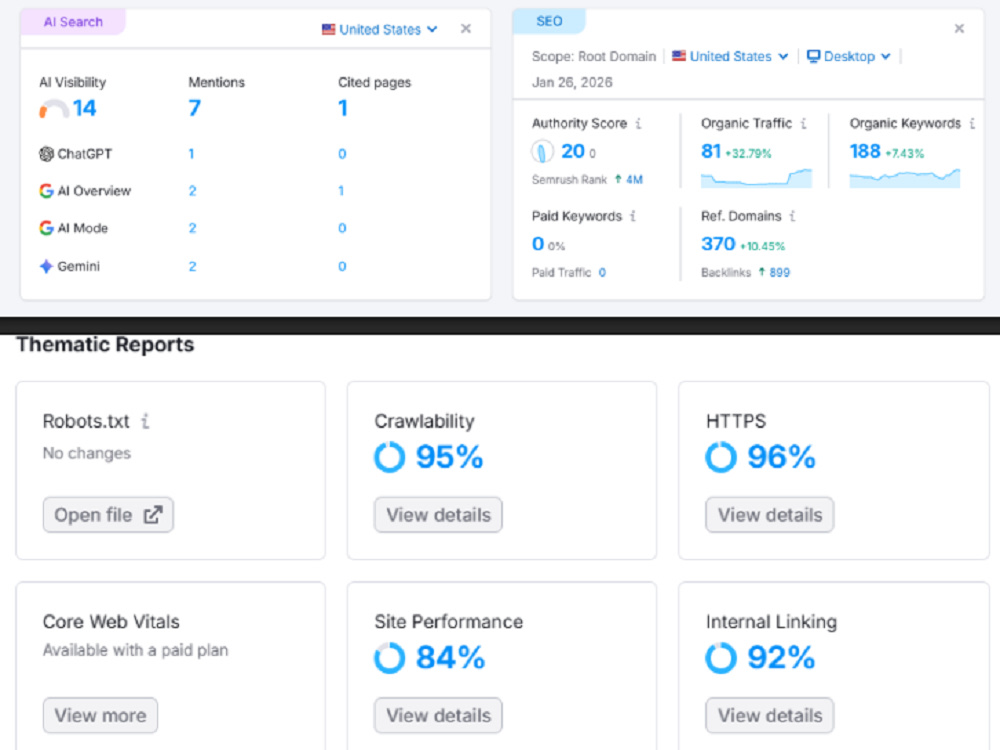Click the Paid Traffic value 0
The height and width of the screenshot is (750, 1000).
coord(602,272)
